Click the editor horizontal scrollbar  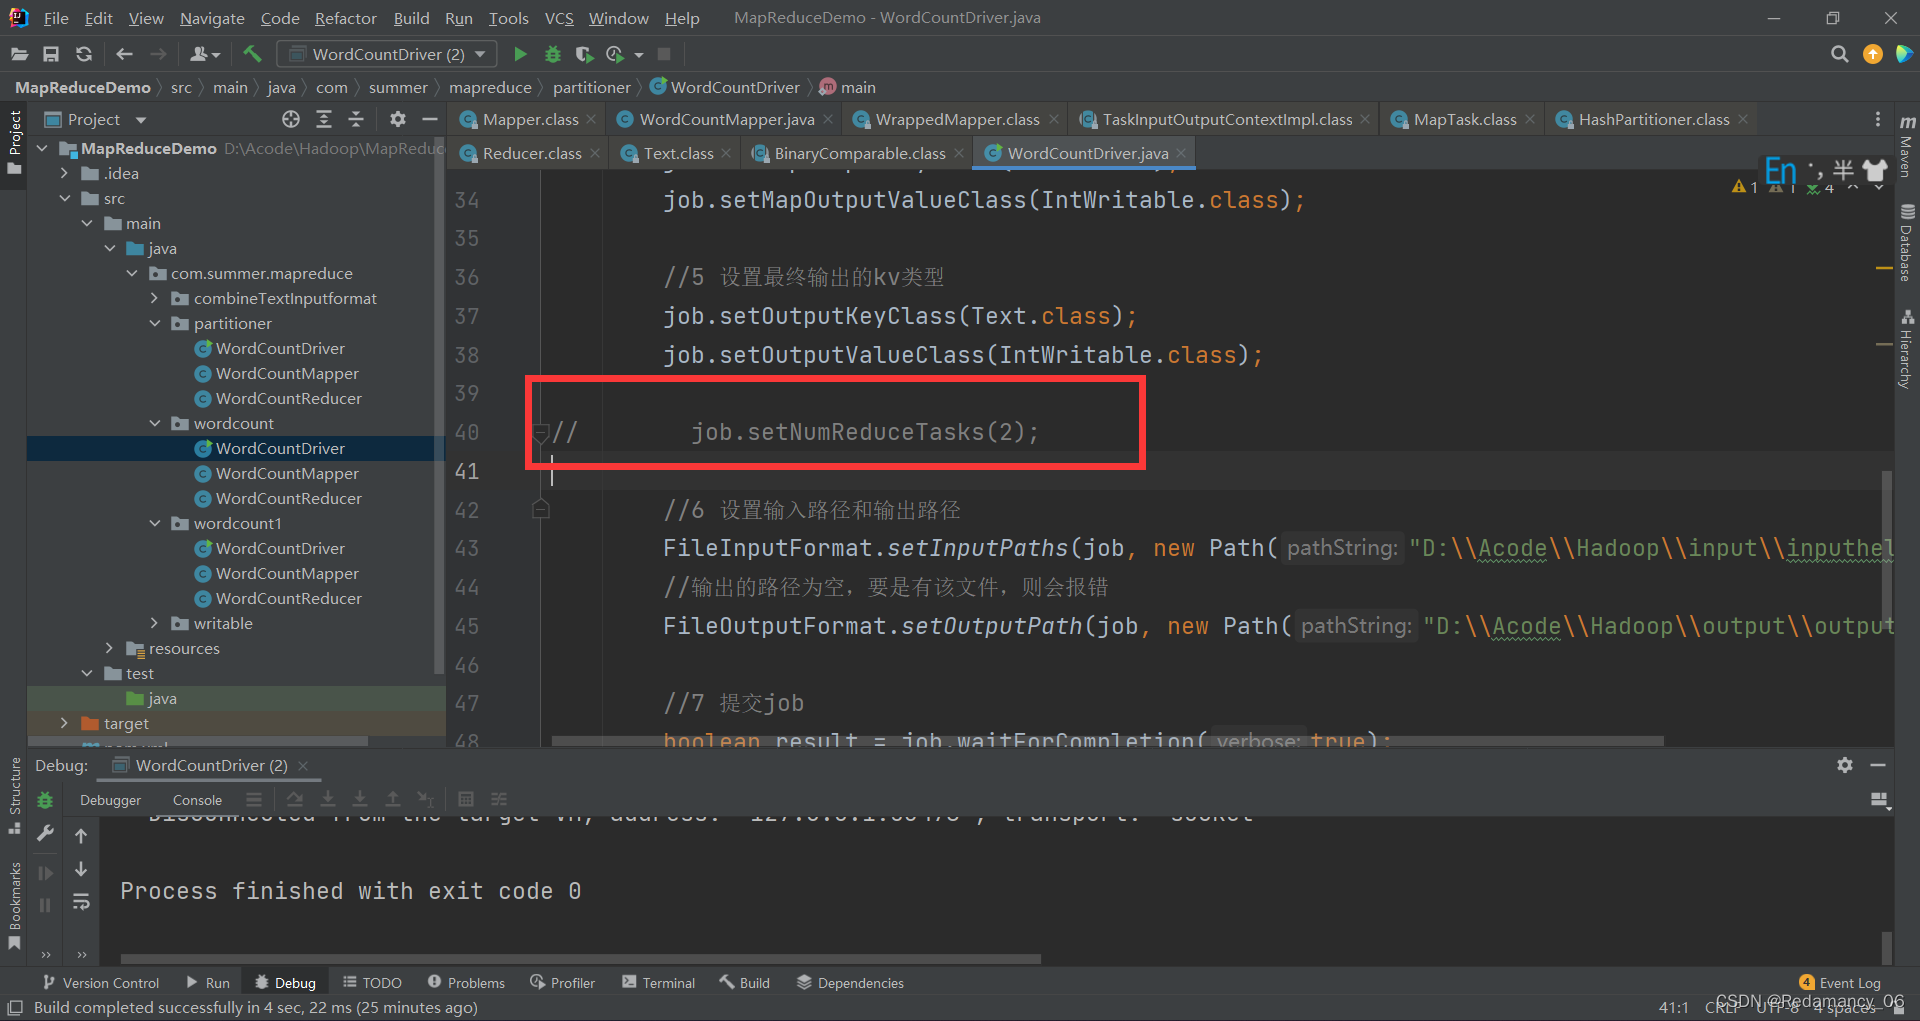(x=1107, y=741)
